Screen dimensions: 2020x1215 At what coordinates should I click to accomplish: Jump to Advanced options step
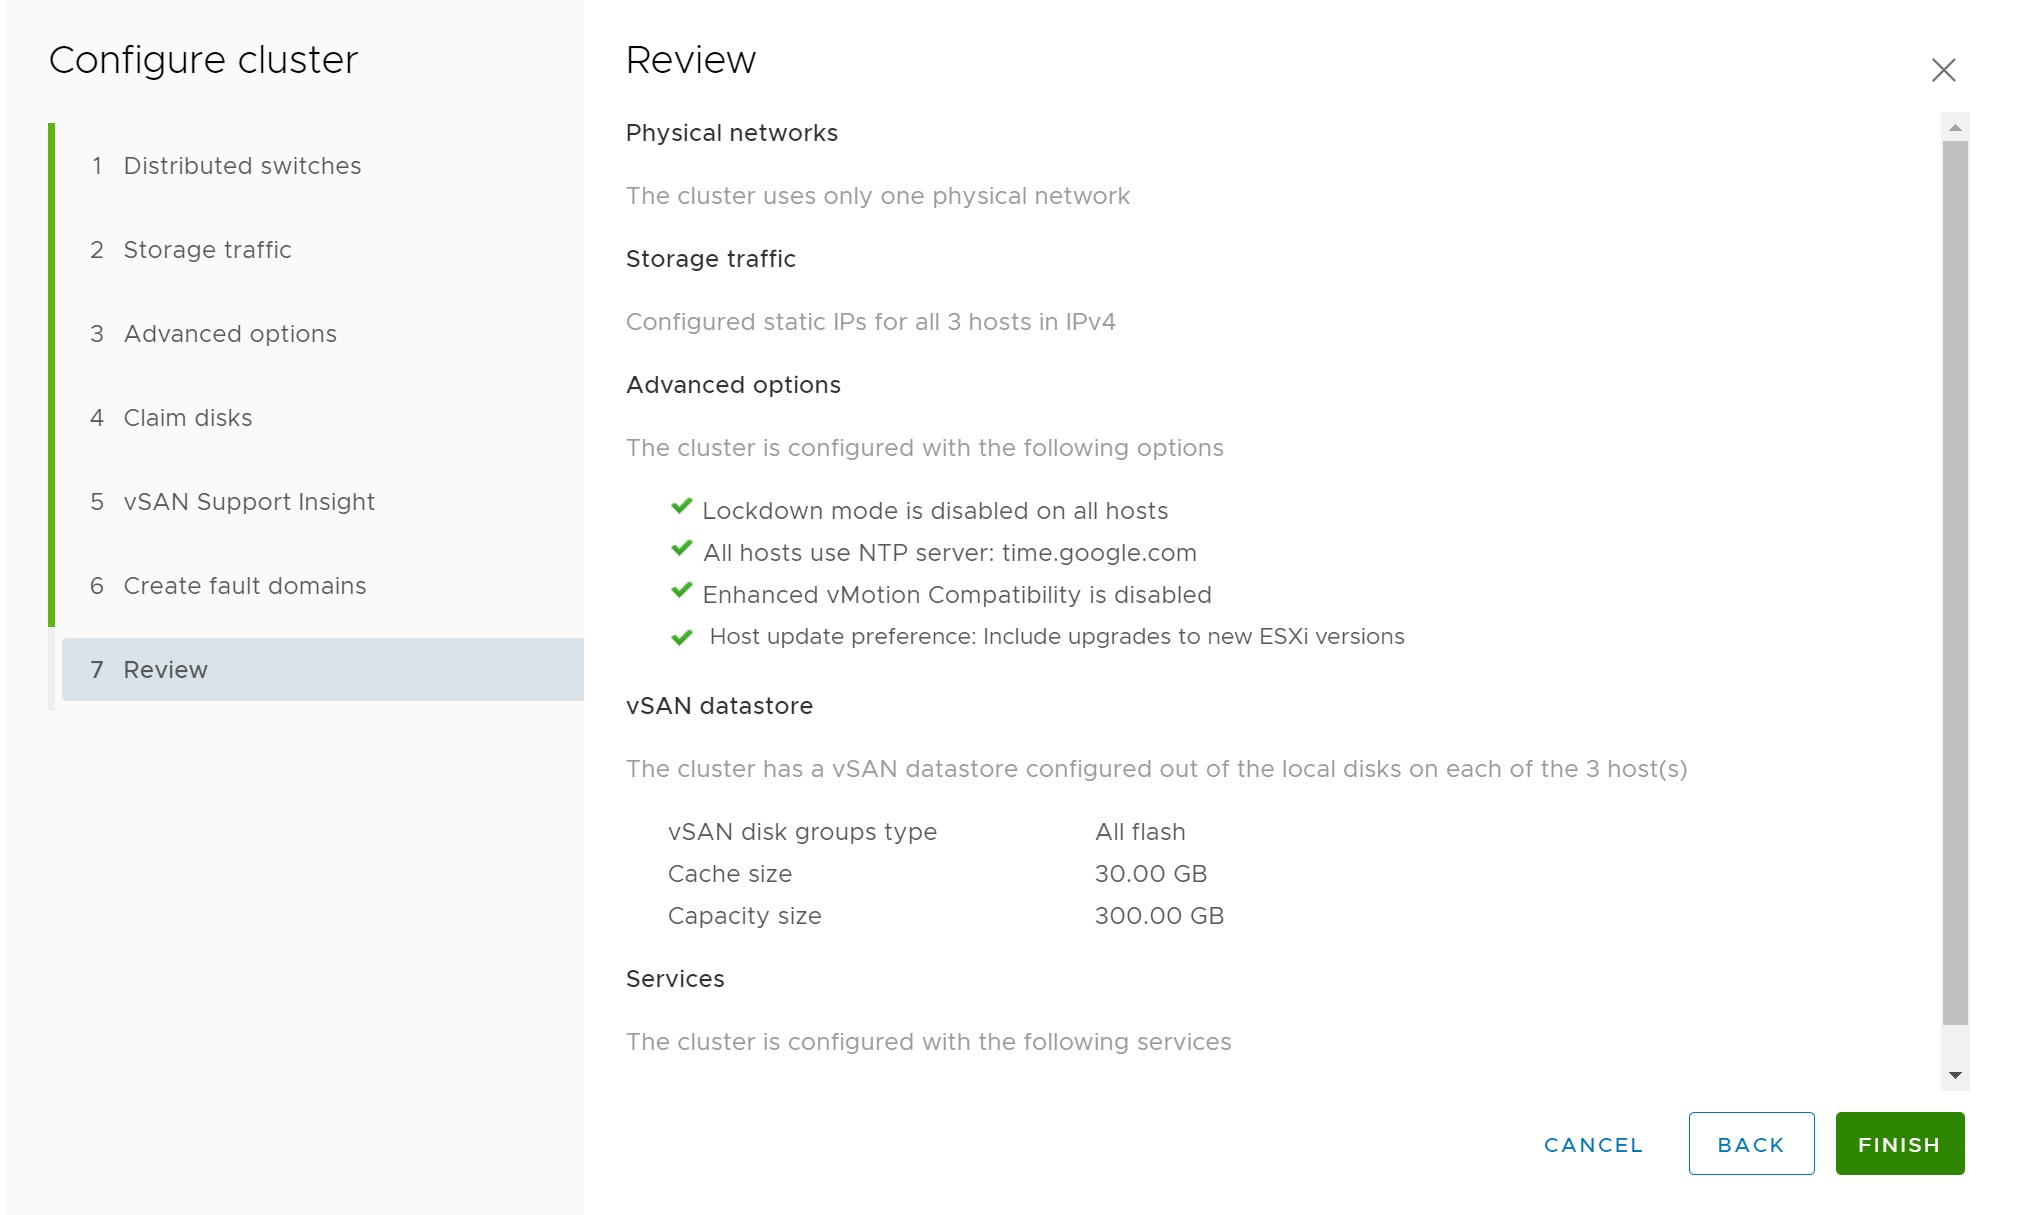[230, 334]
